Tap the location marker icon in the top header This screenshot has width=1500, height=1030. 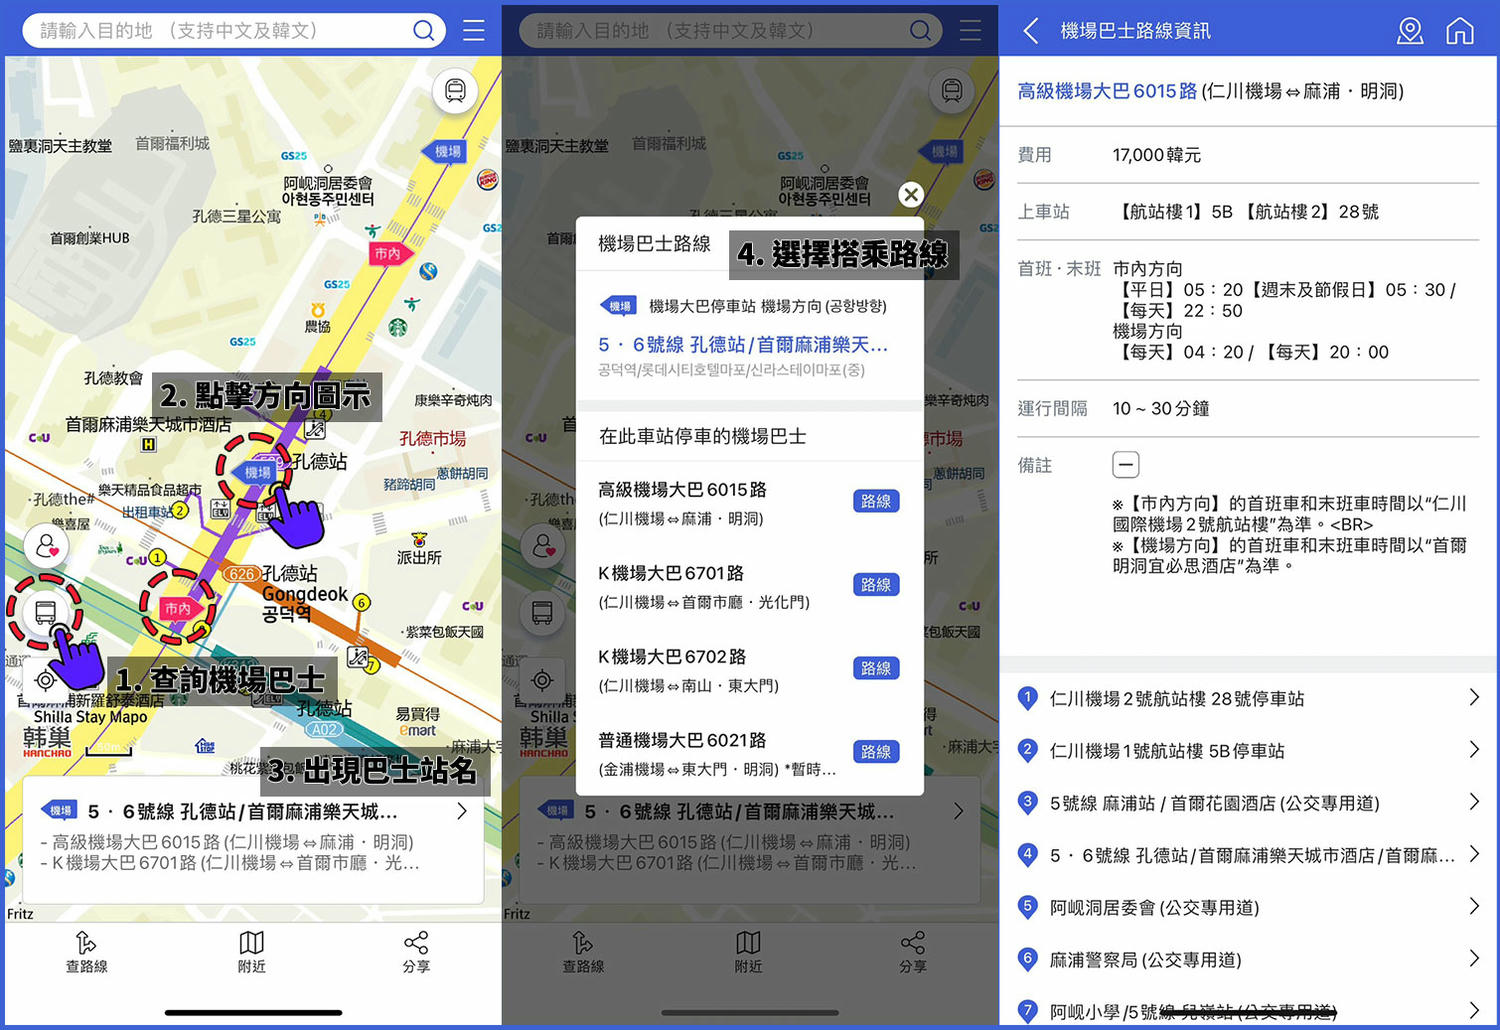1410,31
